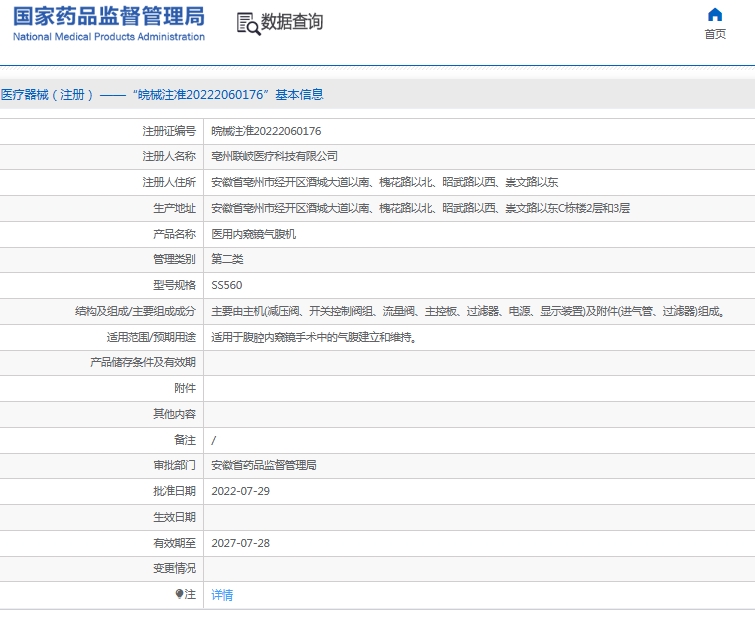
Task: Click the 首页 home label
Action: point(715,34)
